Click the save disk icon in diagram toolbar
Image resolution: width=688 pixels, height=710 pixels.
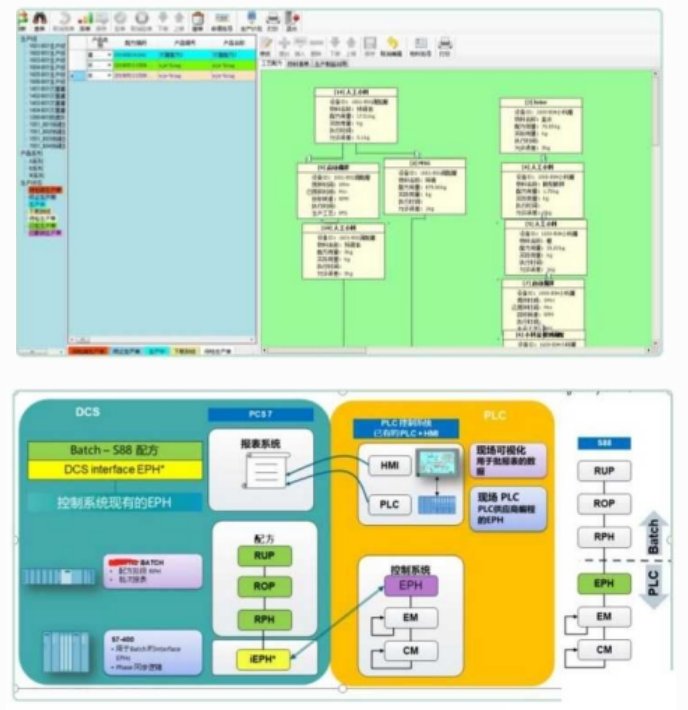pyautogui.click(x=369, y=43)
